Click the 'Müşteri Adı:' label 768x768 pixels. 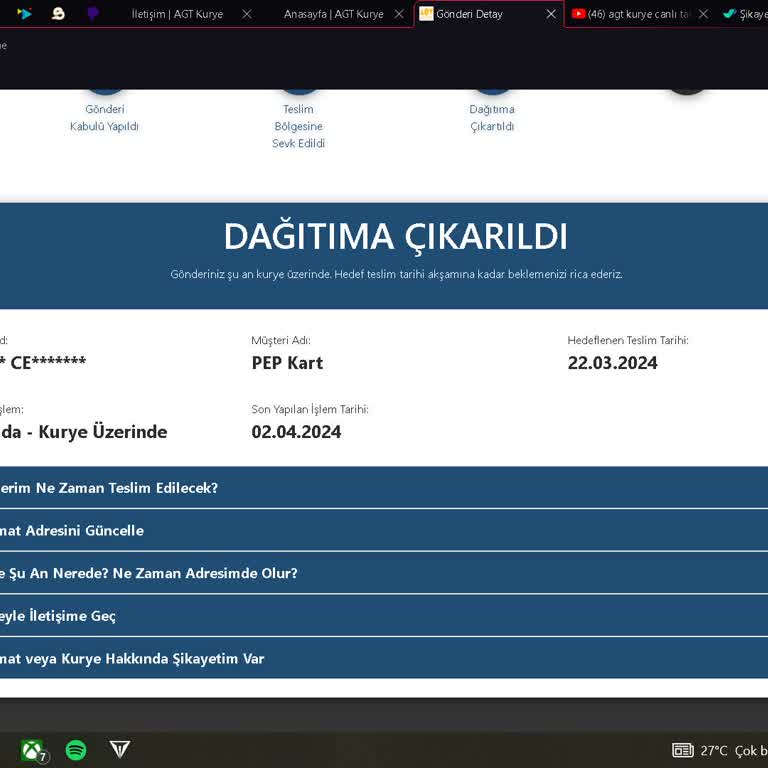(281, 340)
